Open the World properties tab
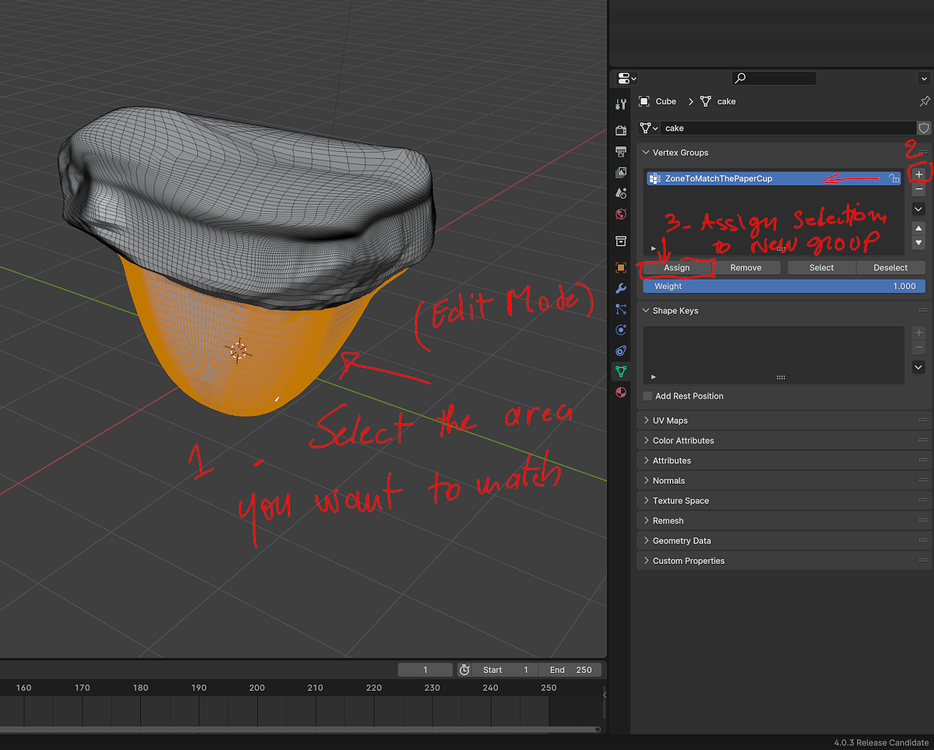934x750 pixels. (621, 214)
